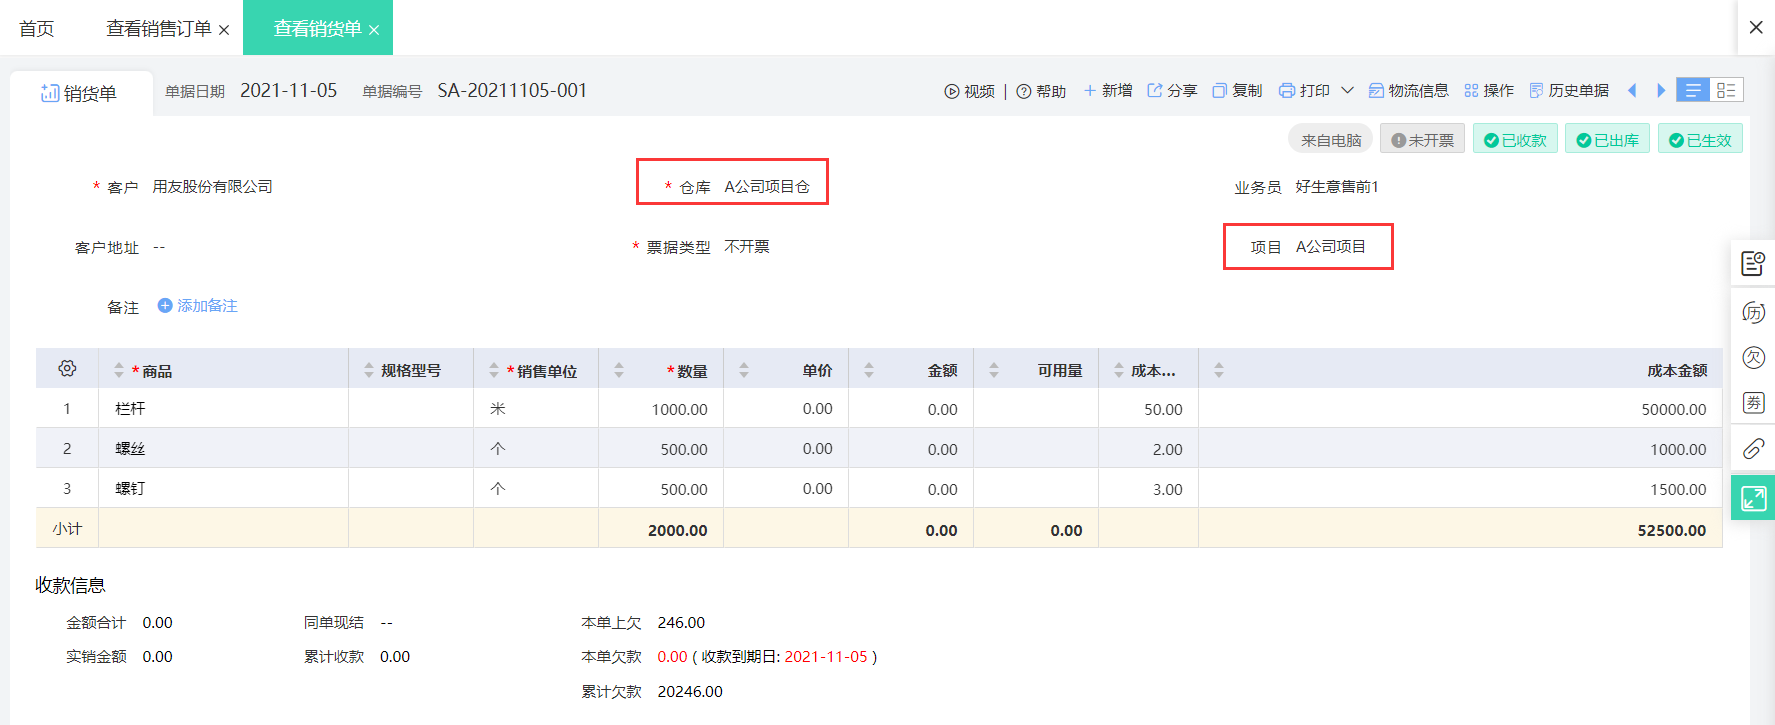Go to the next document arrow
Image resolution: width=1775 pixels, height=725 pixels.
coord(1661,91)
